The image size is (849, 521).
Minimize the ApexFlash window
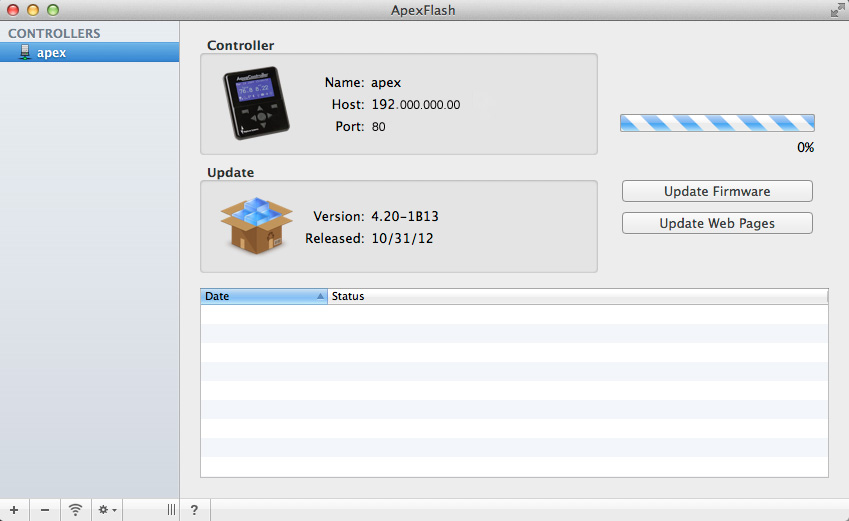coord(33,10)
